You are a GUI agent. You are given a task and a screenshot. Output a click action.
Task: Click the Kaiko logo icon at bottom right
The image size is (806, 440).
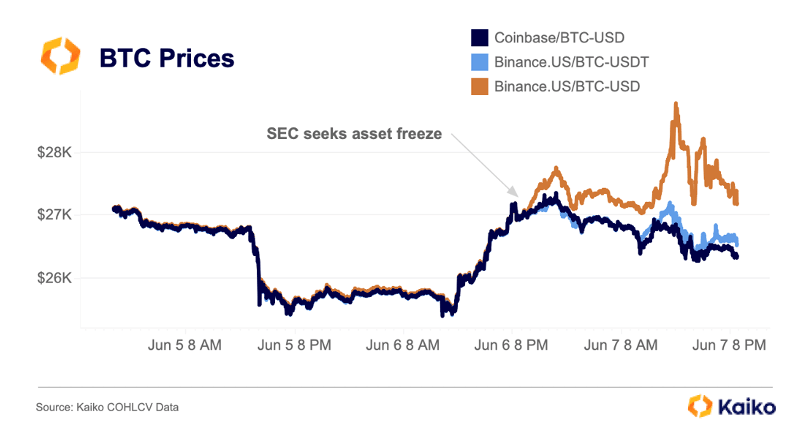[701, 406]
